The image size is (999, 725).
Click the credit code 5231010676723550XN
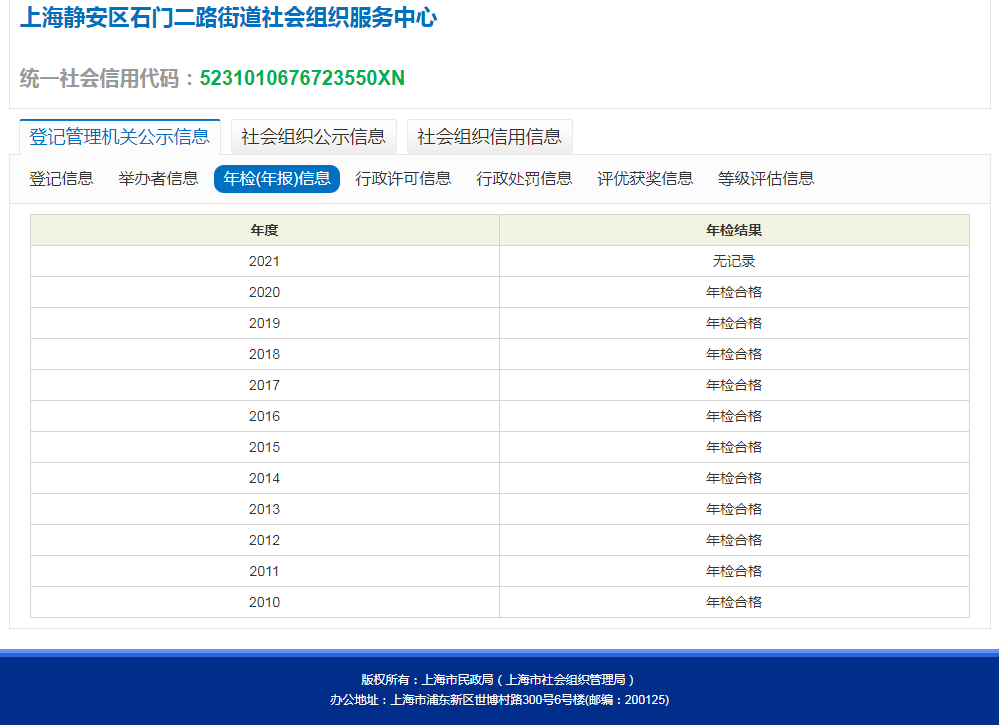coord(302,78)
